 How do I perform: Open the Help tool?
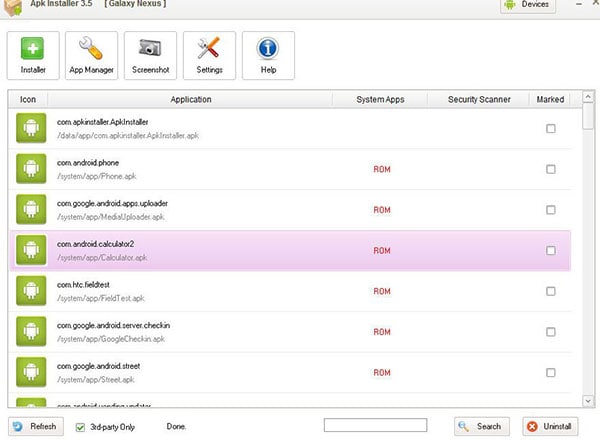[x=268, y=55]
